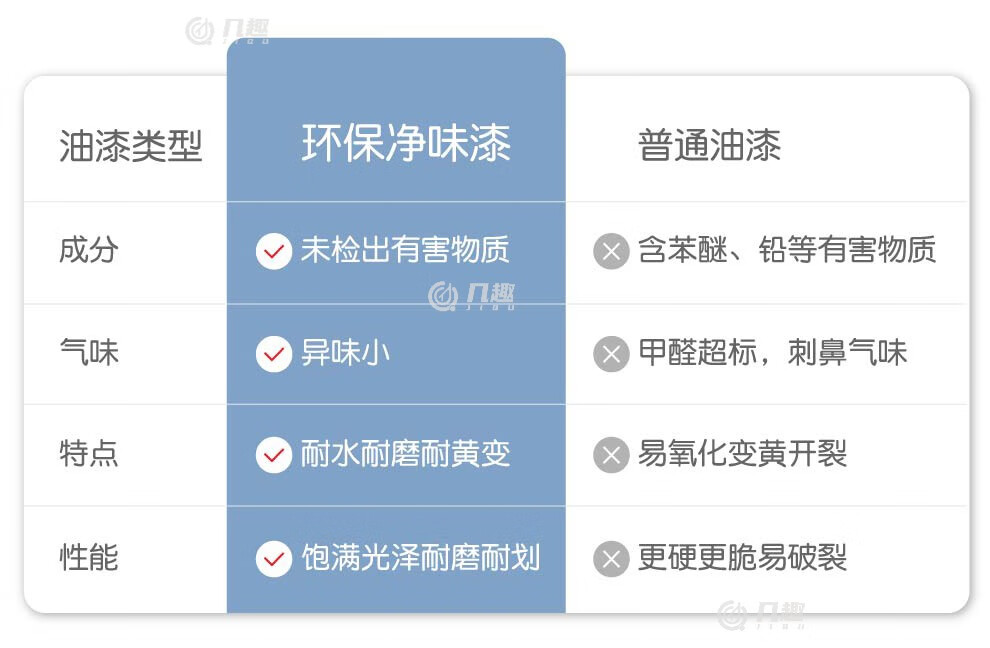990x648 pixels.
Task: Click the text 更硬更脆易破裂
Action: tap(742, 558)
